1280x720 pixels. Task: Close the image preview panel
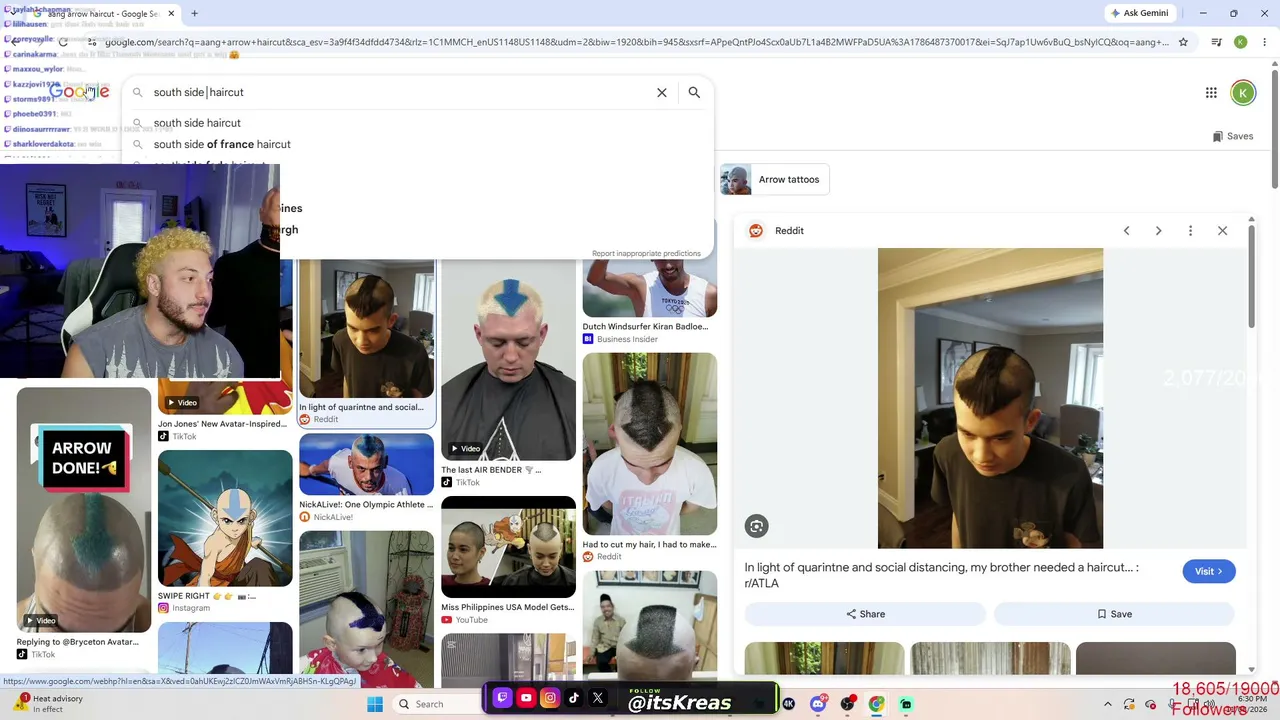point(1222,231)
